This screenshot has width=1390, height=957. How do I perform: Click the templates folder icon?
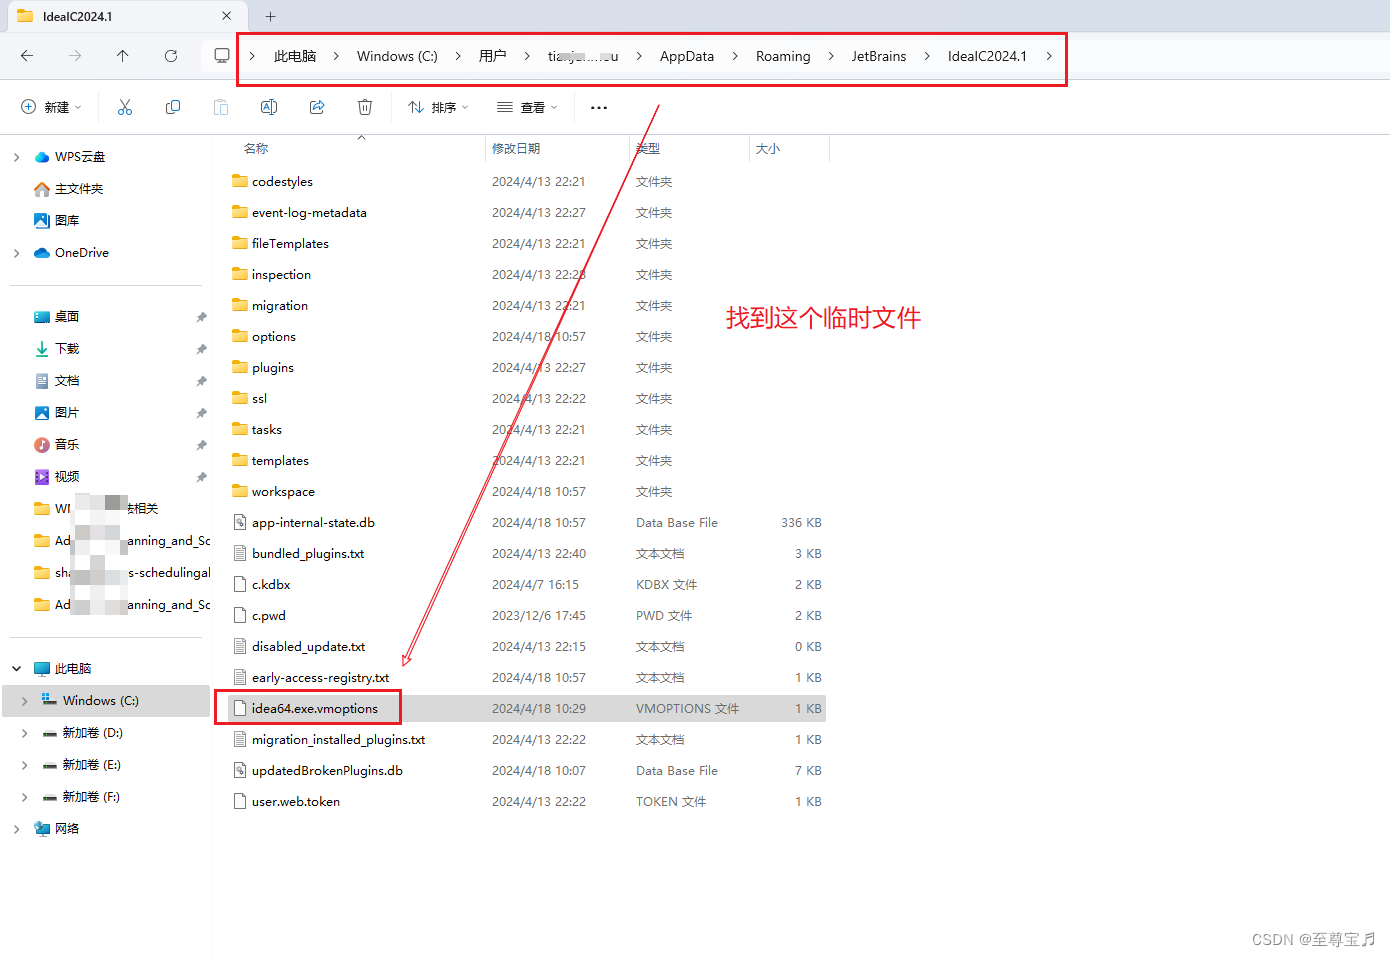click(240, 460)
